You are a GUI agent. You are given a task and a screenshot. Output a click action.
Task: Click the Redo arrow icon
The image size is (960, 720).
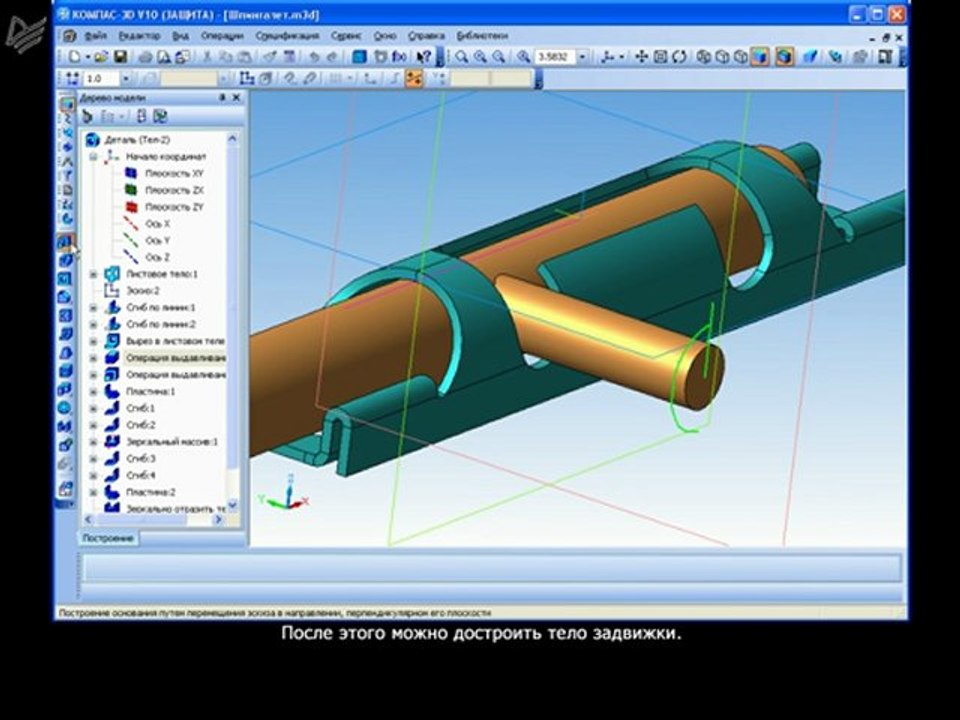click(332, 57)
